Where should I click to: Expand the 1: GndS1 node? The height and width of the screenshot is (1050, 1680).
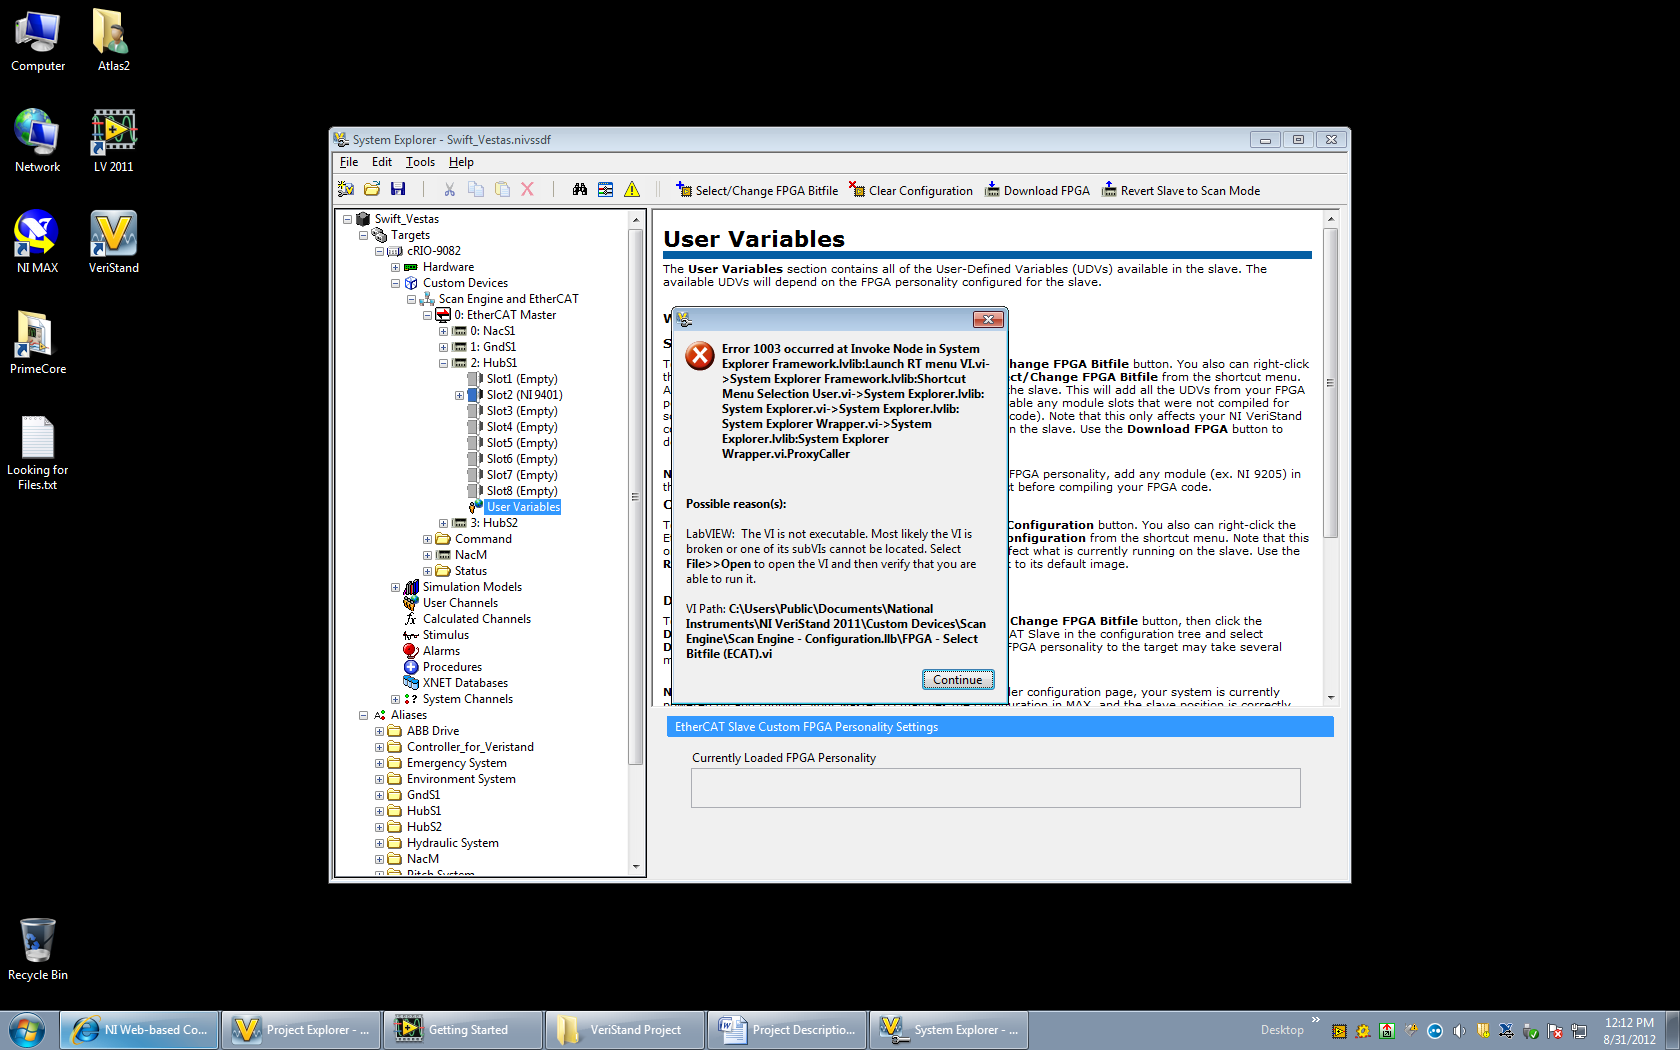tap(443, 347)
